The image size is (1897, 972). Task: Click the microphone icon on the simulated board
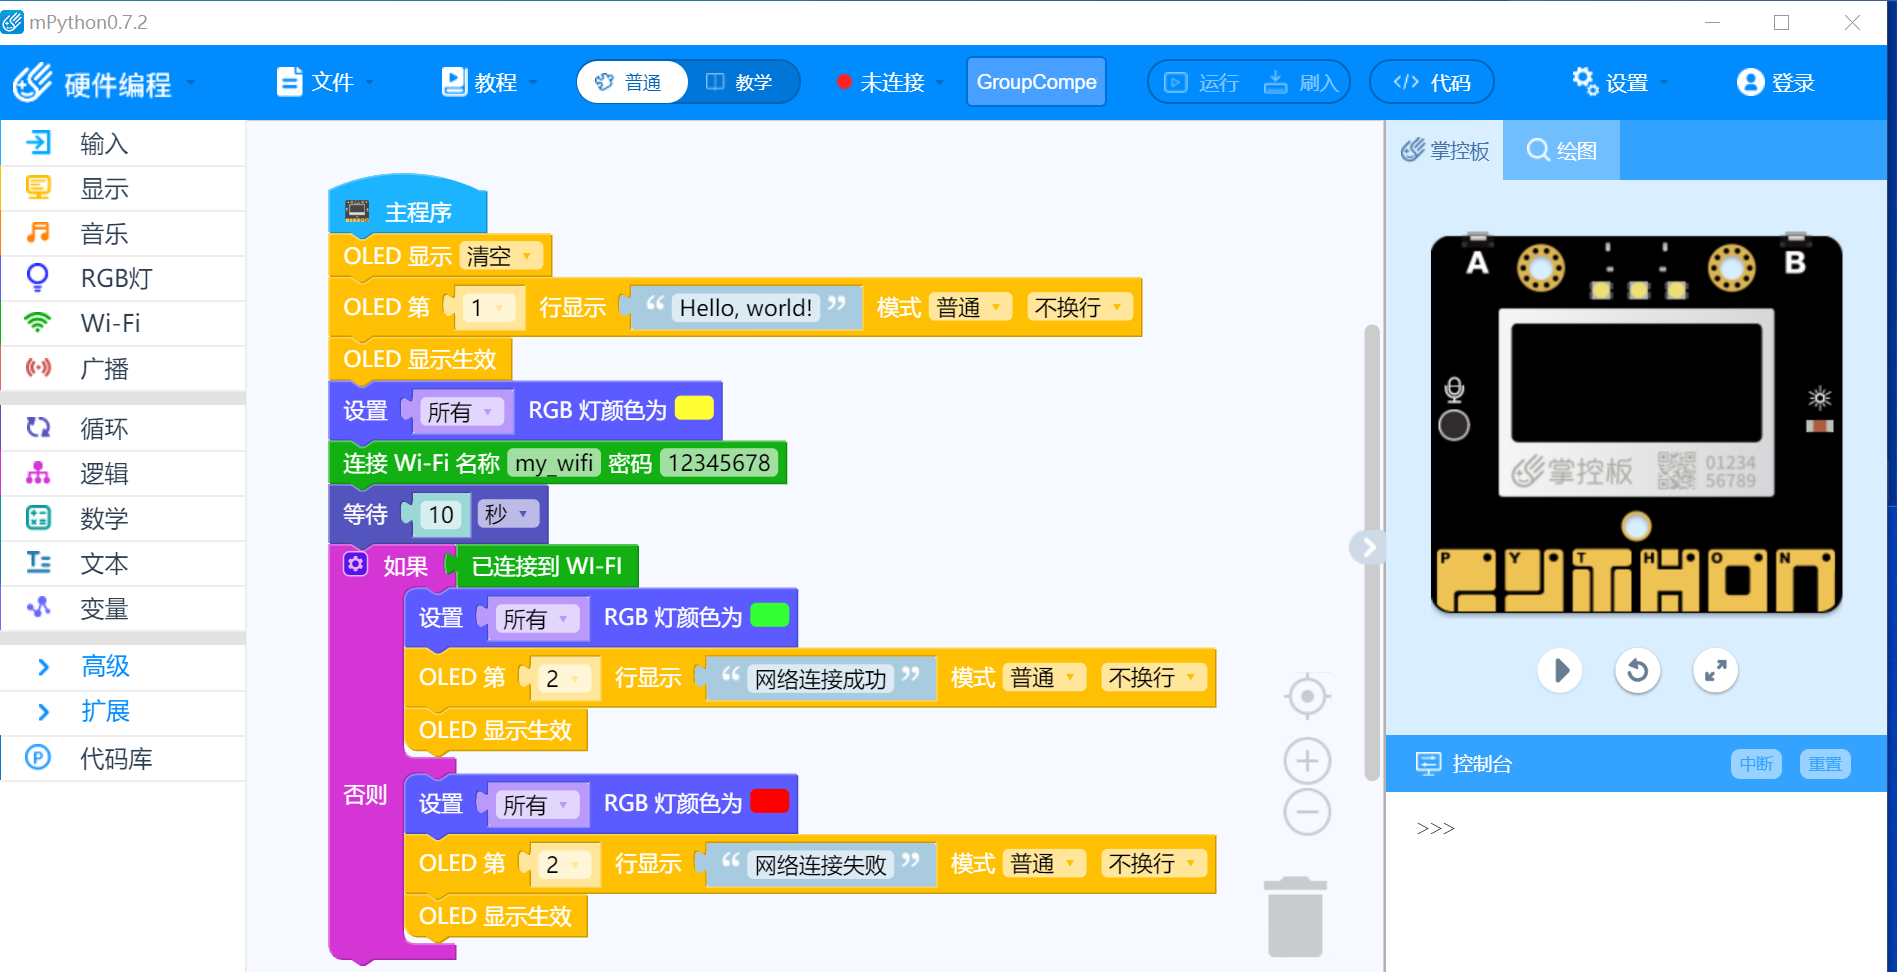pyautogui.click(x=1454, y=389)
